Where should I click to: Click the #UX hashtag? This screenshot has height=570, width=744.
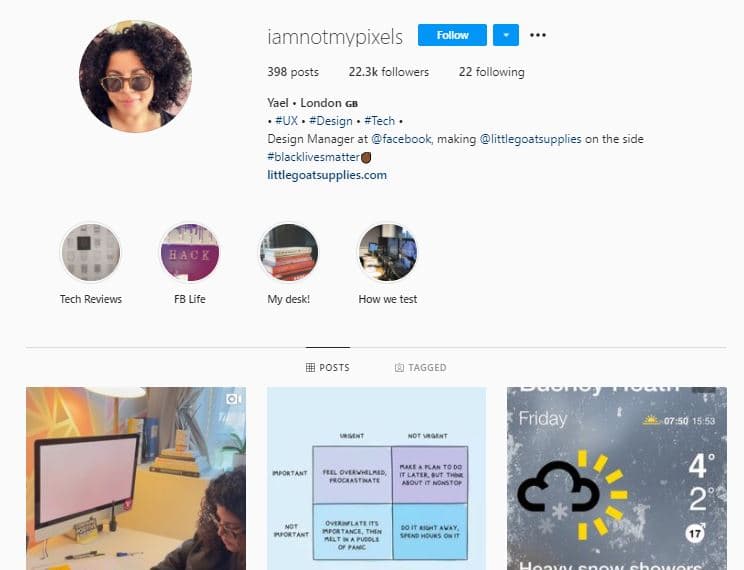286,121
